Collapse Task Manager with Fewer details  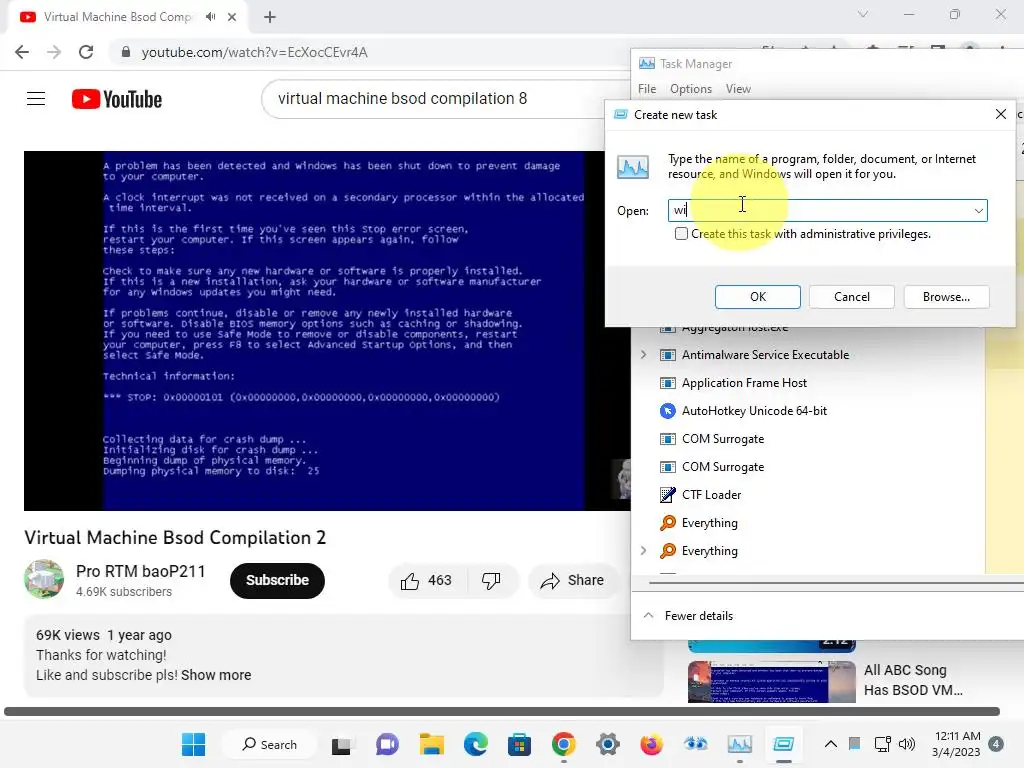[688, 616]
